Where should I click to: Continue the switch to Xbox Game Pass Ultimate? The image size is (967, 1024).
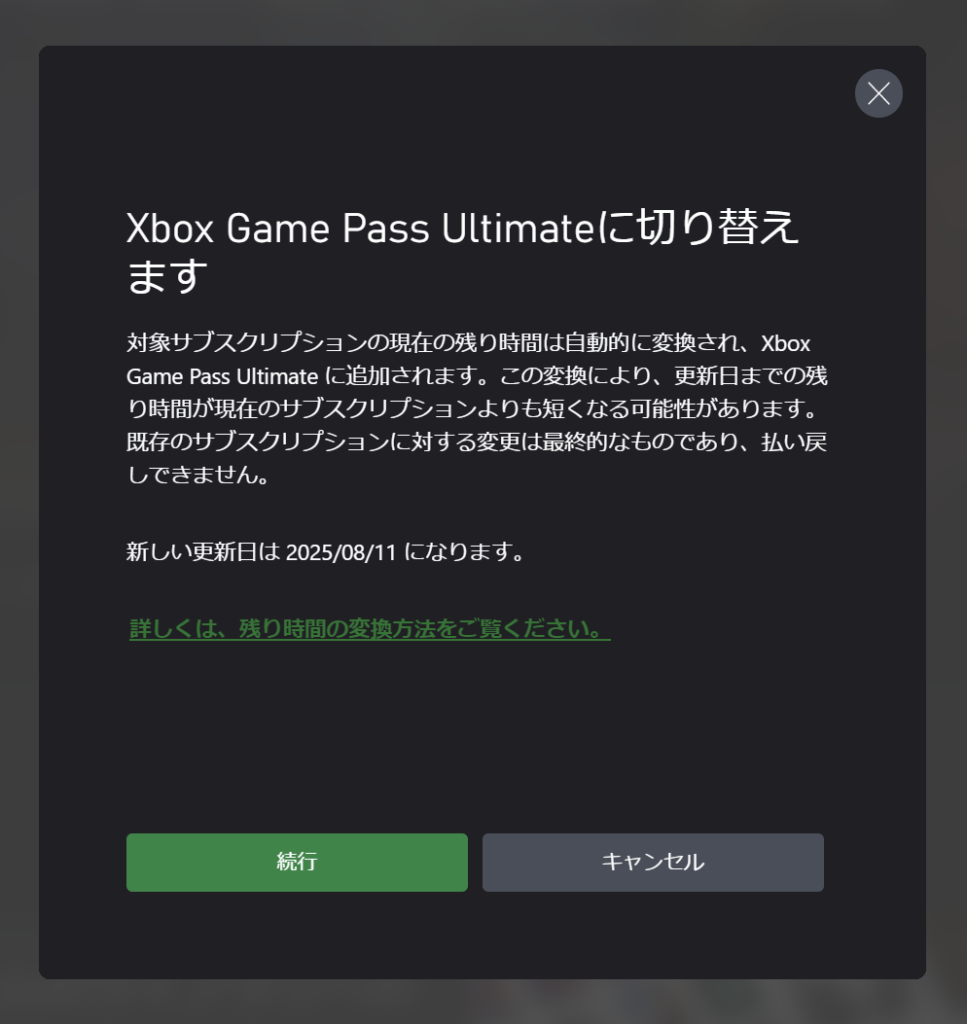coord(297,862)
